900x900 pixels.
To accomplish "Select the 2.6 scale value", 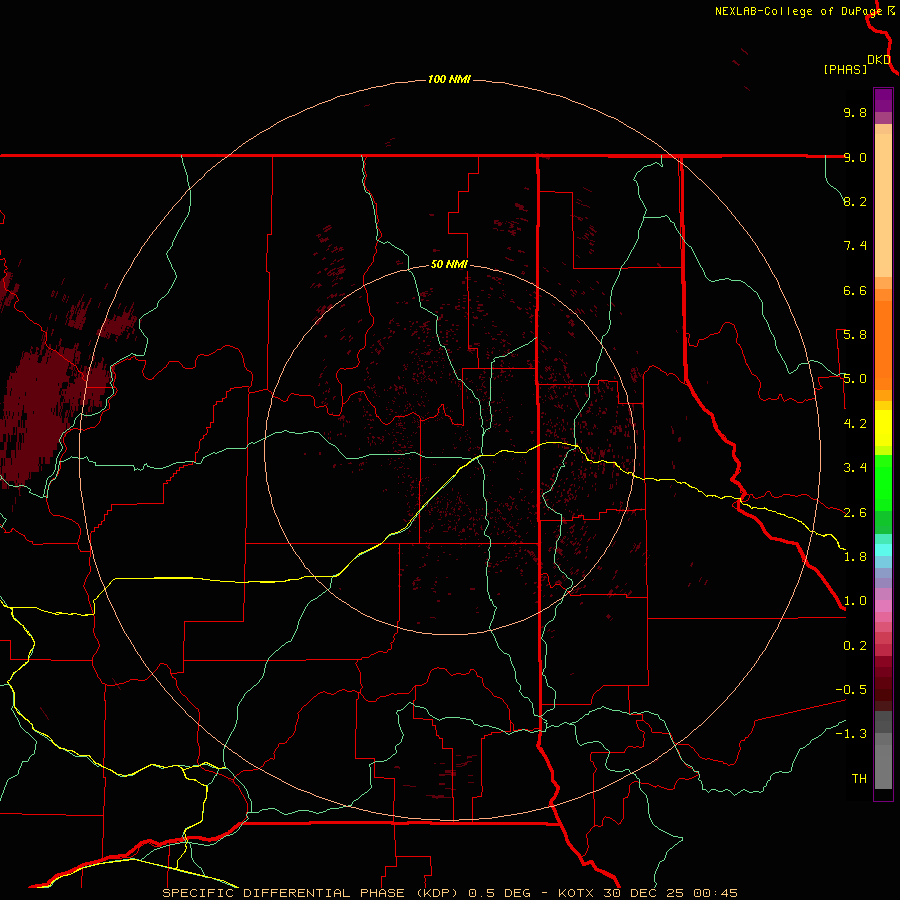I will [x=855, y=513].
